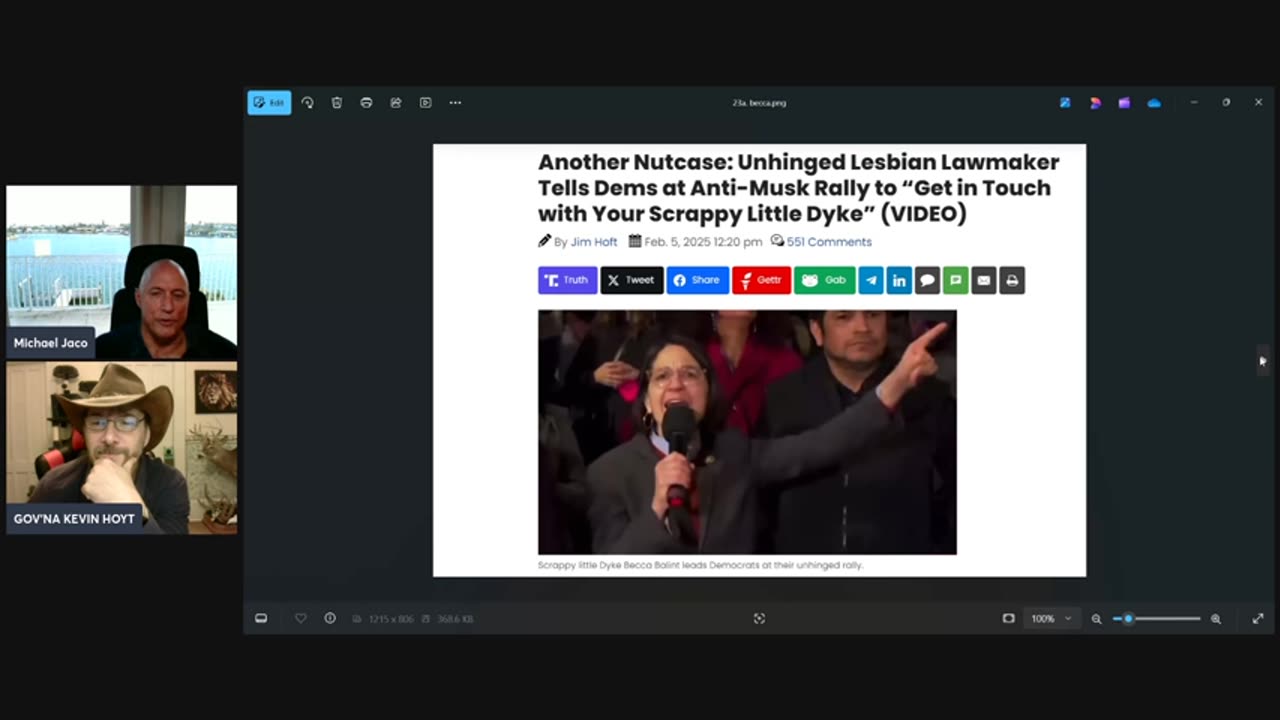Screen dimensions: 1280x720
Task: Click the article headline text
Action: [x=798, y=188]
